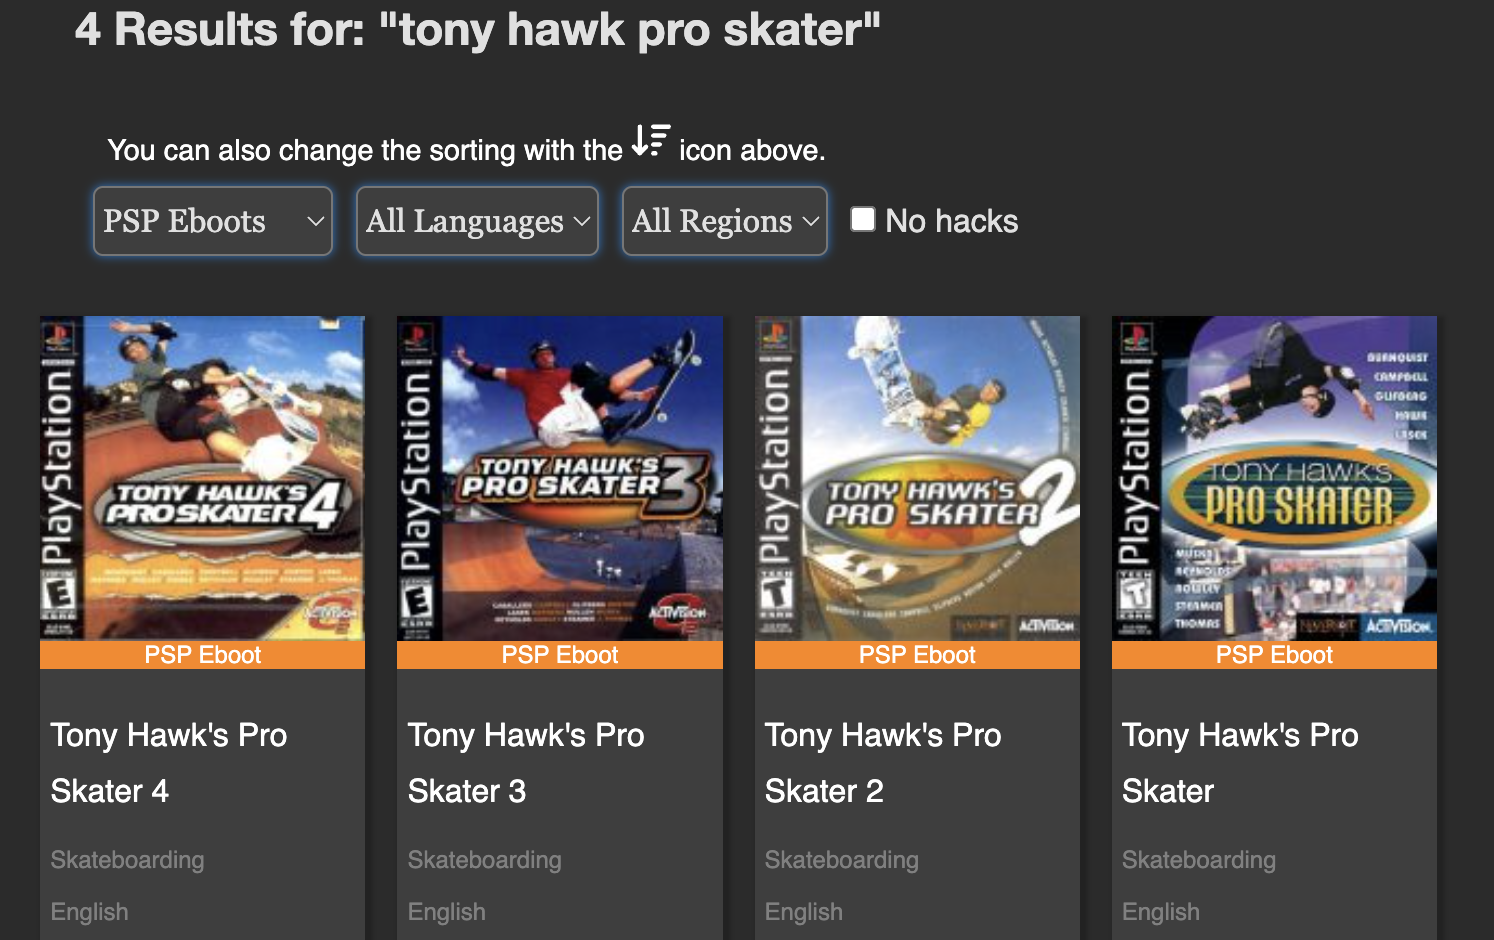This screenshot has width=1494, height=940.
Task: Expand the PSP Eboots platform dropdown
Action: click(213, 221)
